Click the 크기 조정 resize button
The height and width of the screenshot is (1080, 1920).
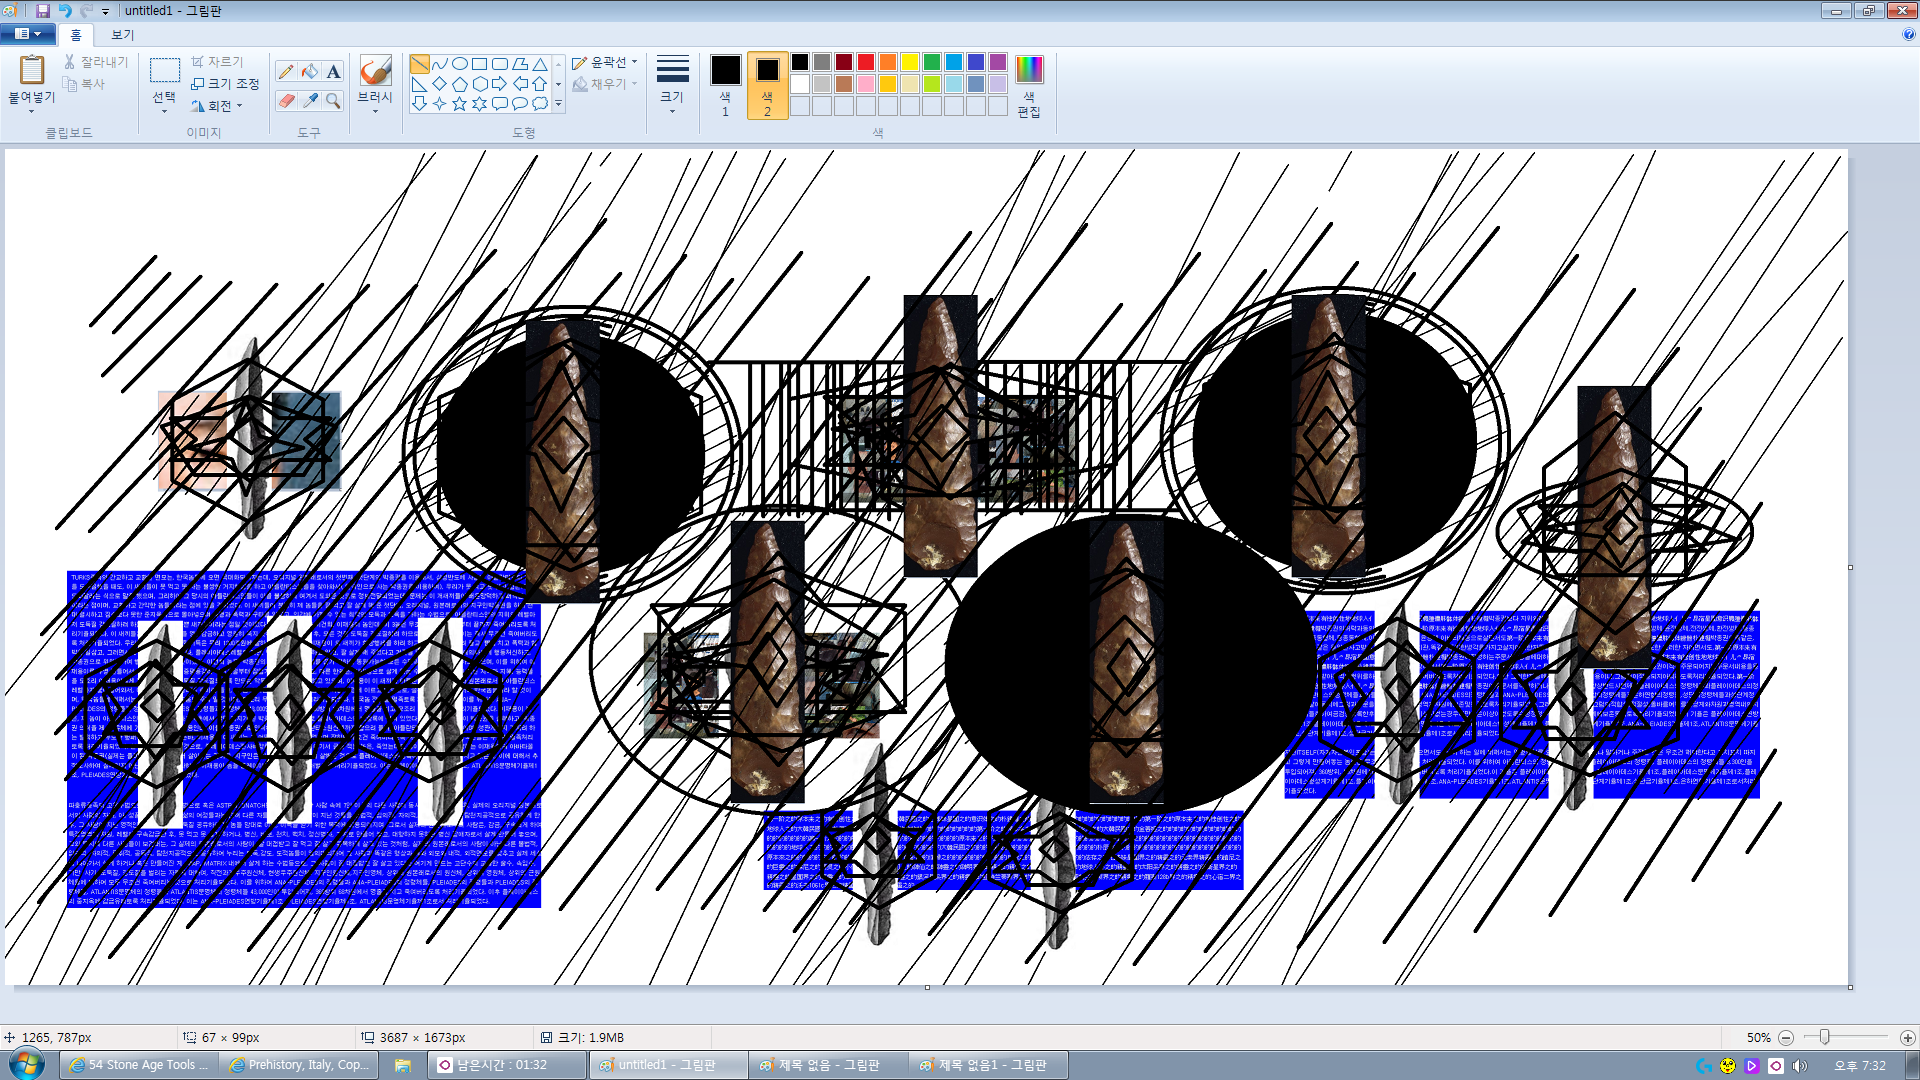click(226, 83)
